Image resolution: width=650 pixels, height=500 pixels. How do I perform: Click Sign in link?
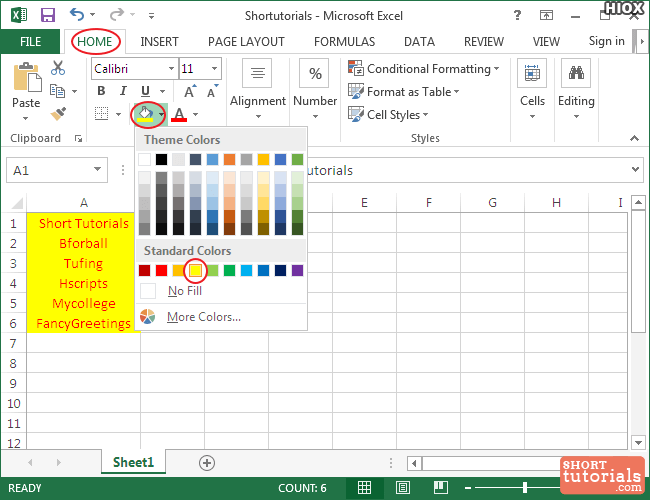pyautogui.click(x=606, y=41)
